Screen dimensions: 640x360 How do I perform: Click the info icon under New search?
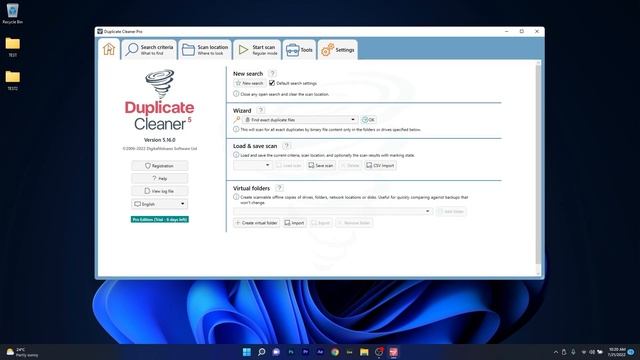236,94
